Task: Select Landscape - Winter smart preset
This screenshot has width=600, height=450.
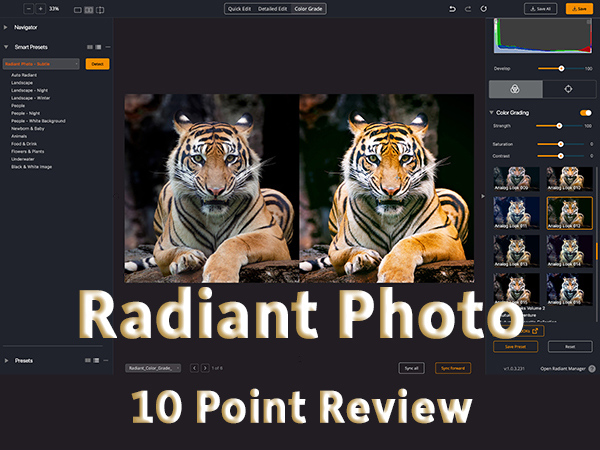Action: click(x=31, y=98)
